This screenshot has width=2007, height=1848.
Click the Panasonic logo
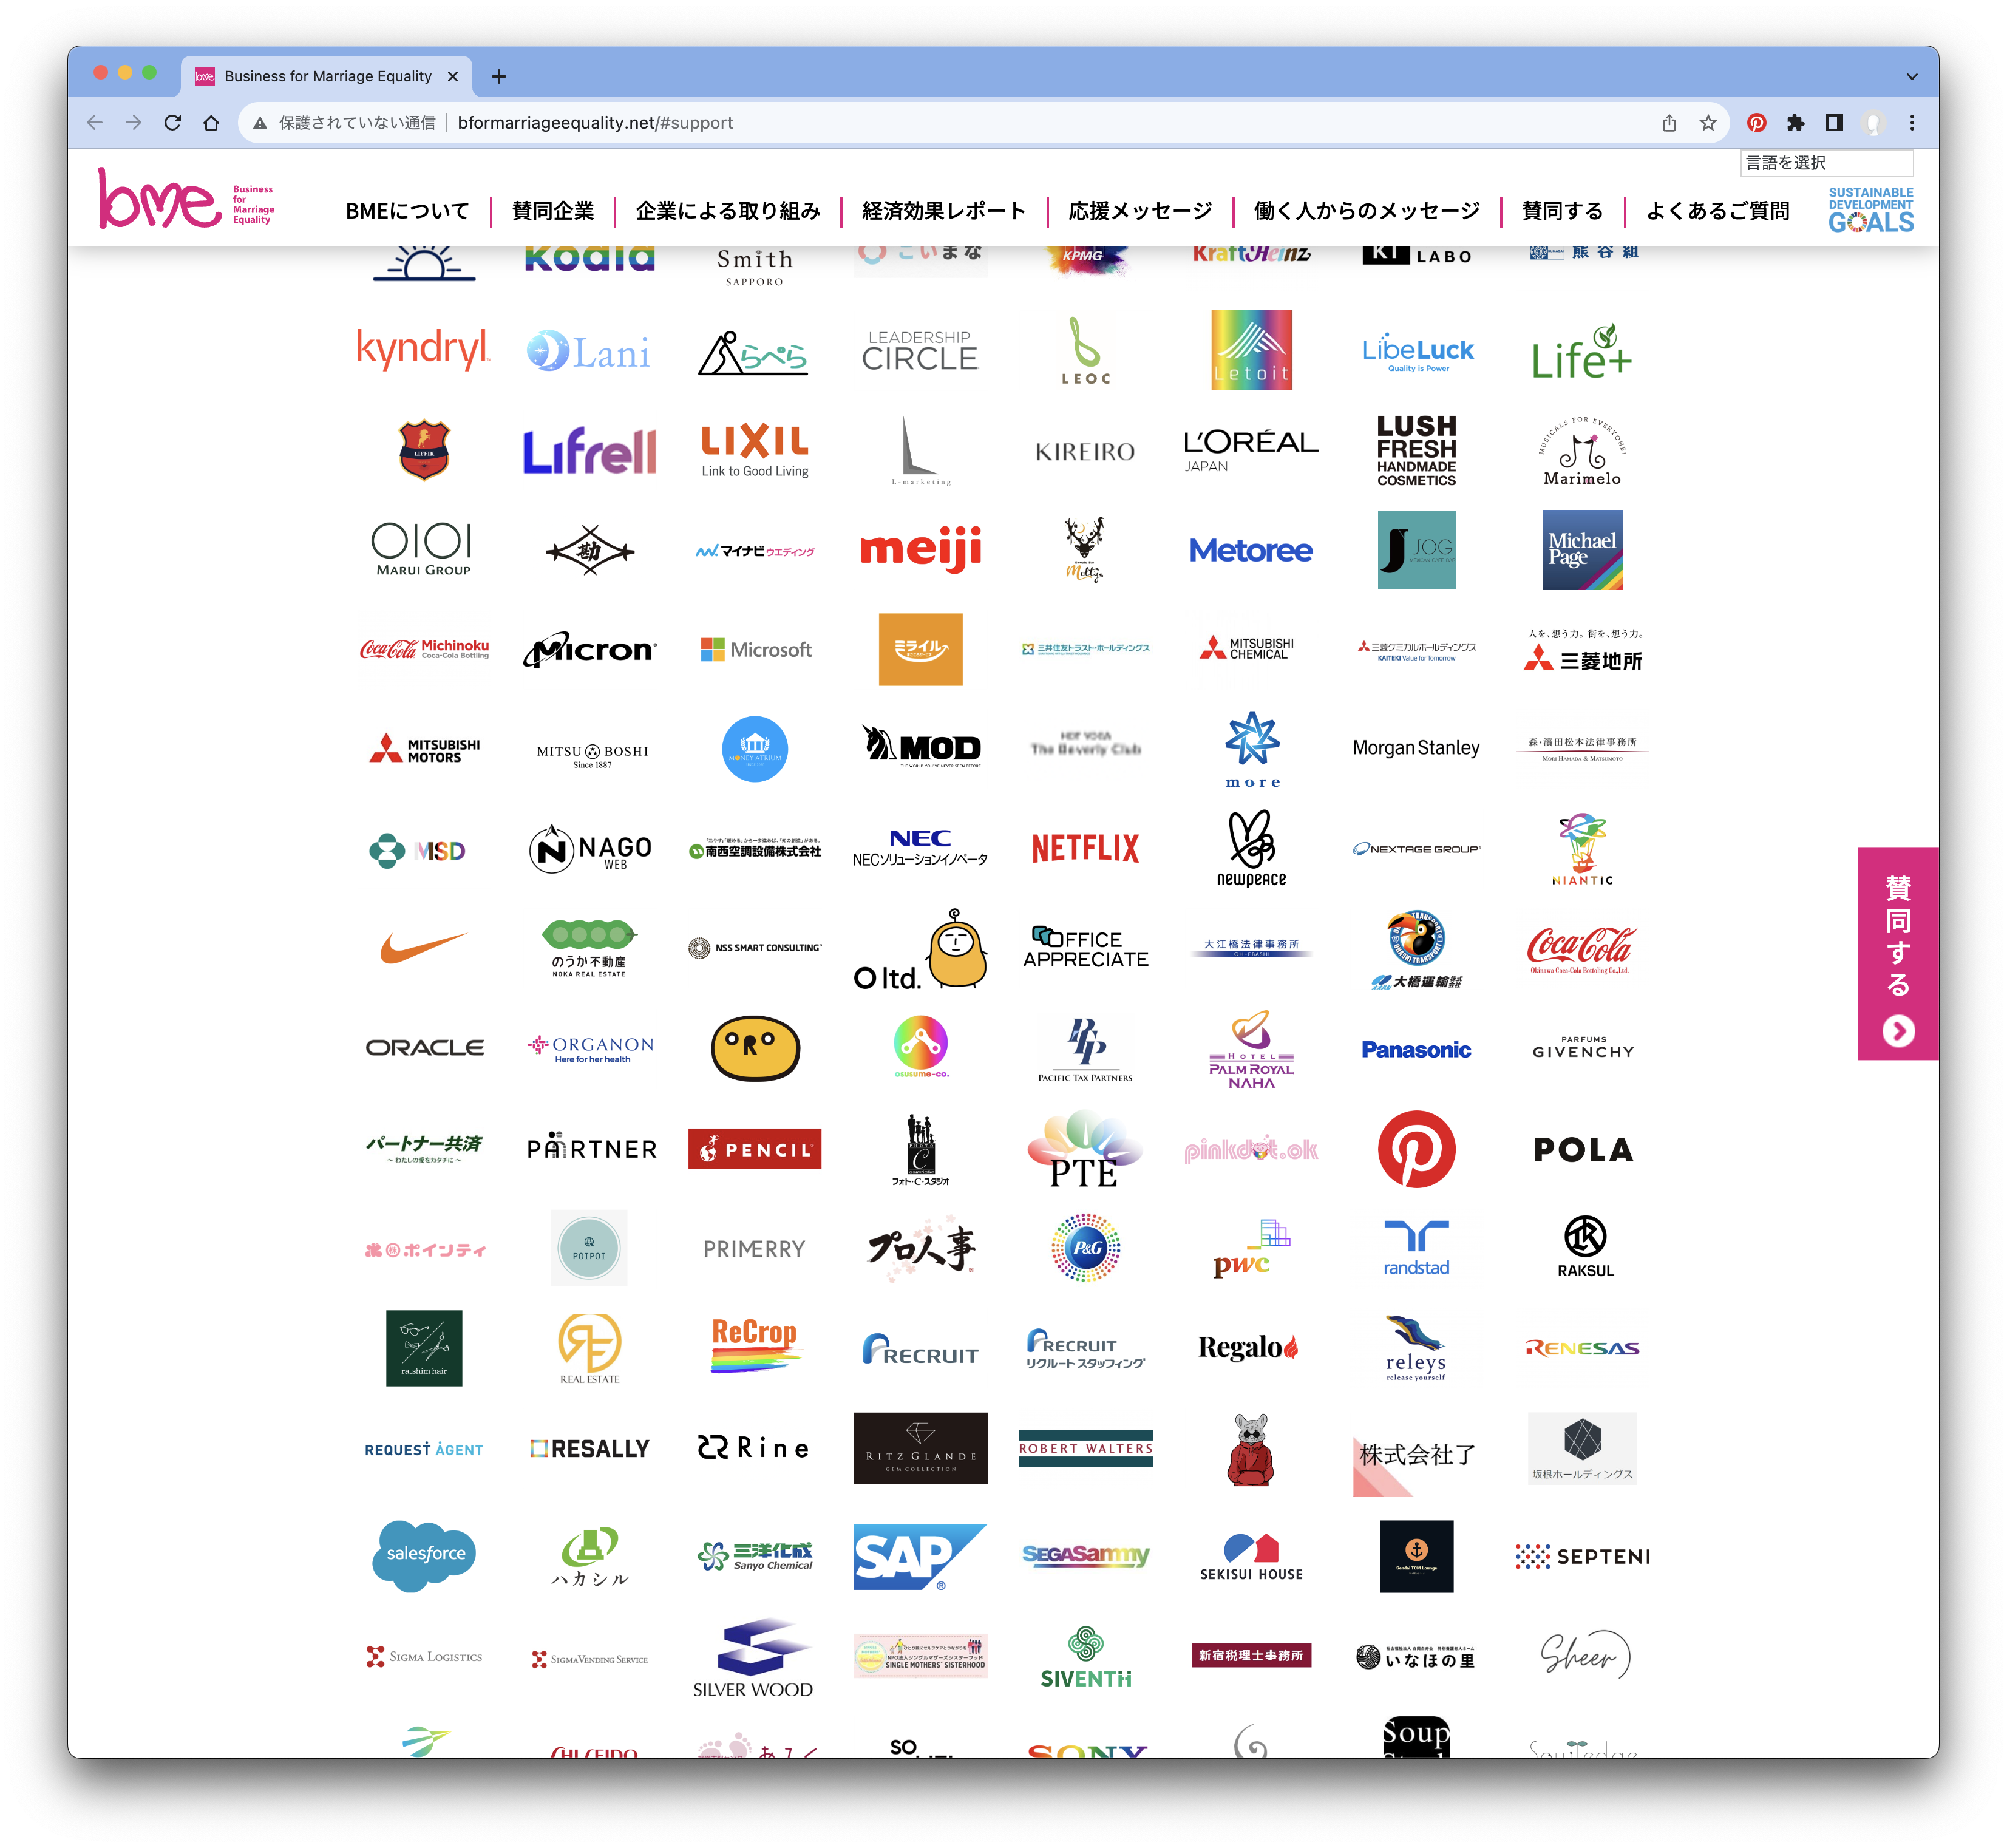coord(1416,1049)
